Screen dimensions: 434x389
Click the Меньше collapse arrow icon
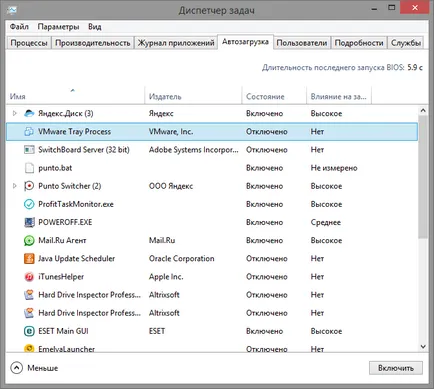pos(16,368)
